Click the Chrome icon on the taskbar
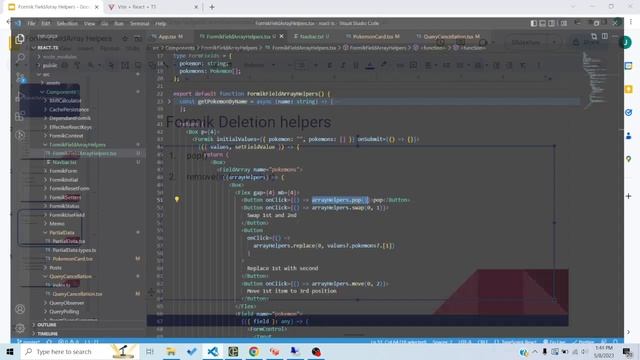The width and height of the screenshot is (640, 360). [254, 351]
